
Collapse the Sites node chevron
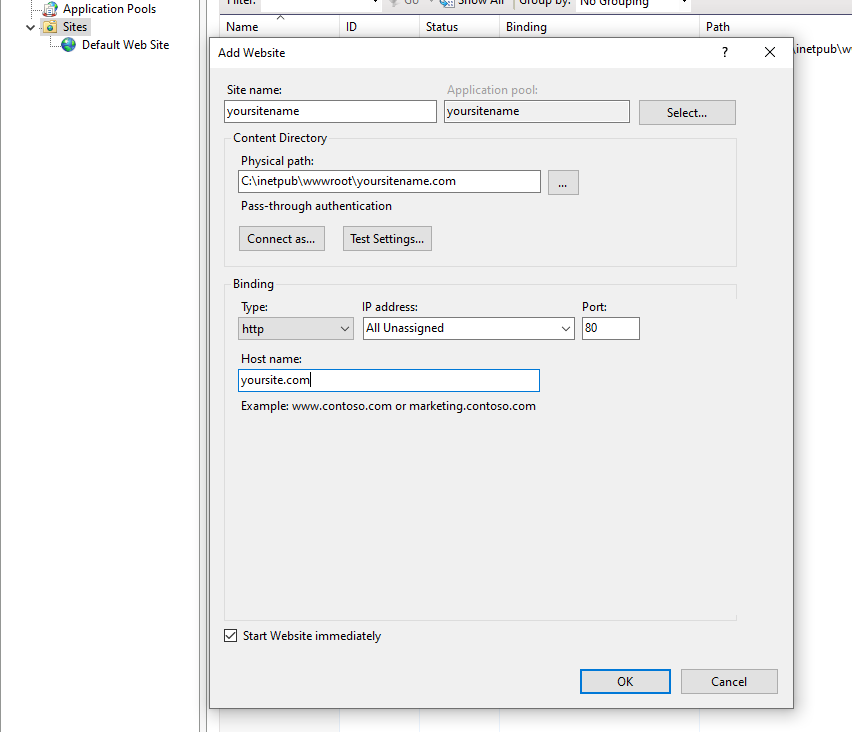click(x=30, y=27)
